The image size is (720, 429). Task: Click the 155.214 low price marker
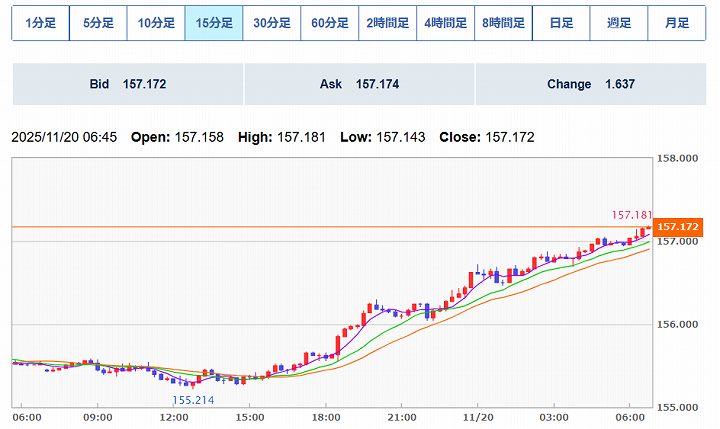[x=193, y=399]
